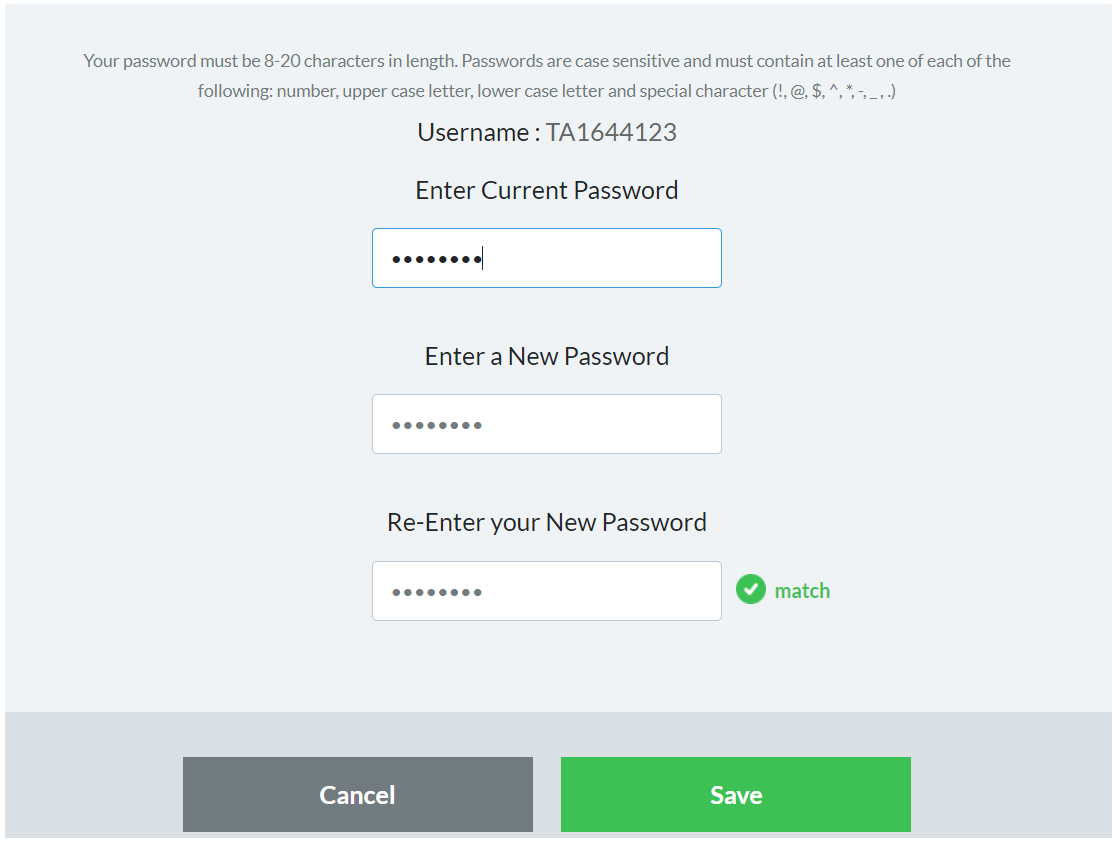Click the 'Username :' label
The width and height of the screenshot is (1113, 844).
tap(476, 131)
